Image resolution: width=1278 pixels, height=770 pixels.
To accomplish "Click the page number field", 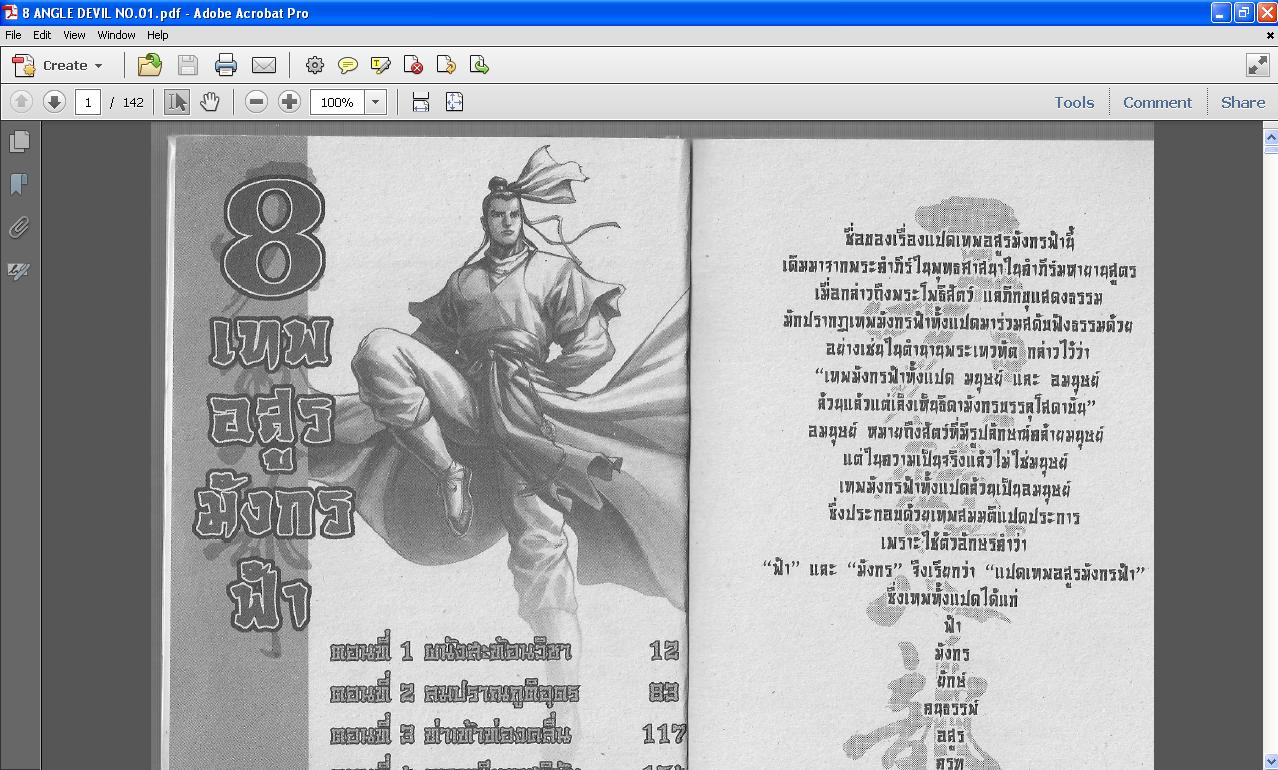I will [88, 102].
